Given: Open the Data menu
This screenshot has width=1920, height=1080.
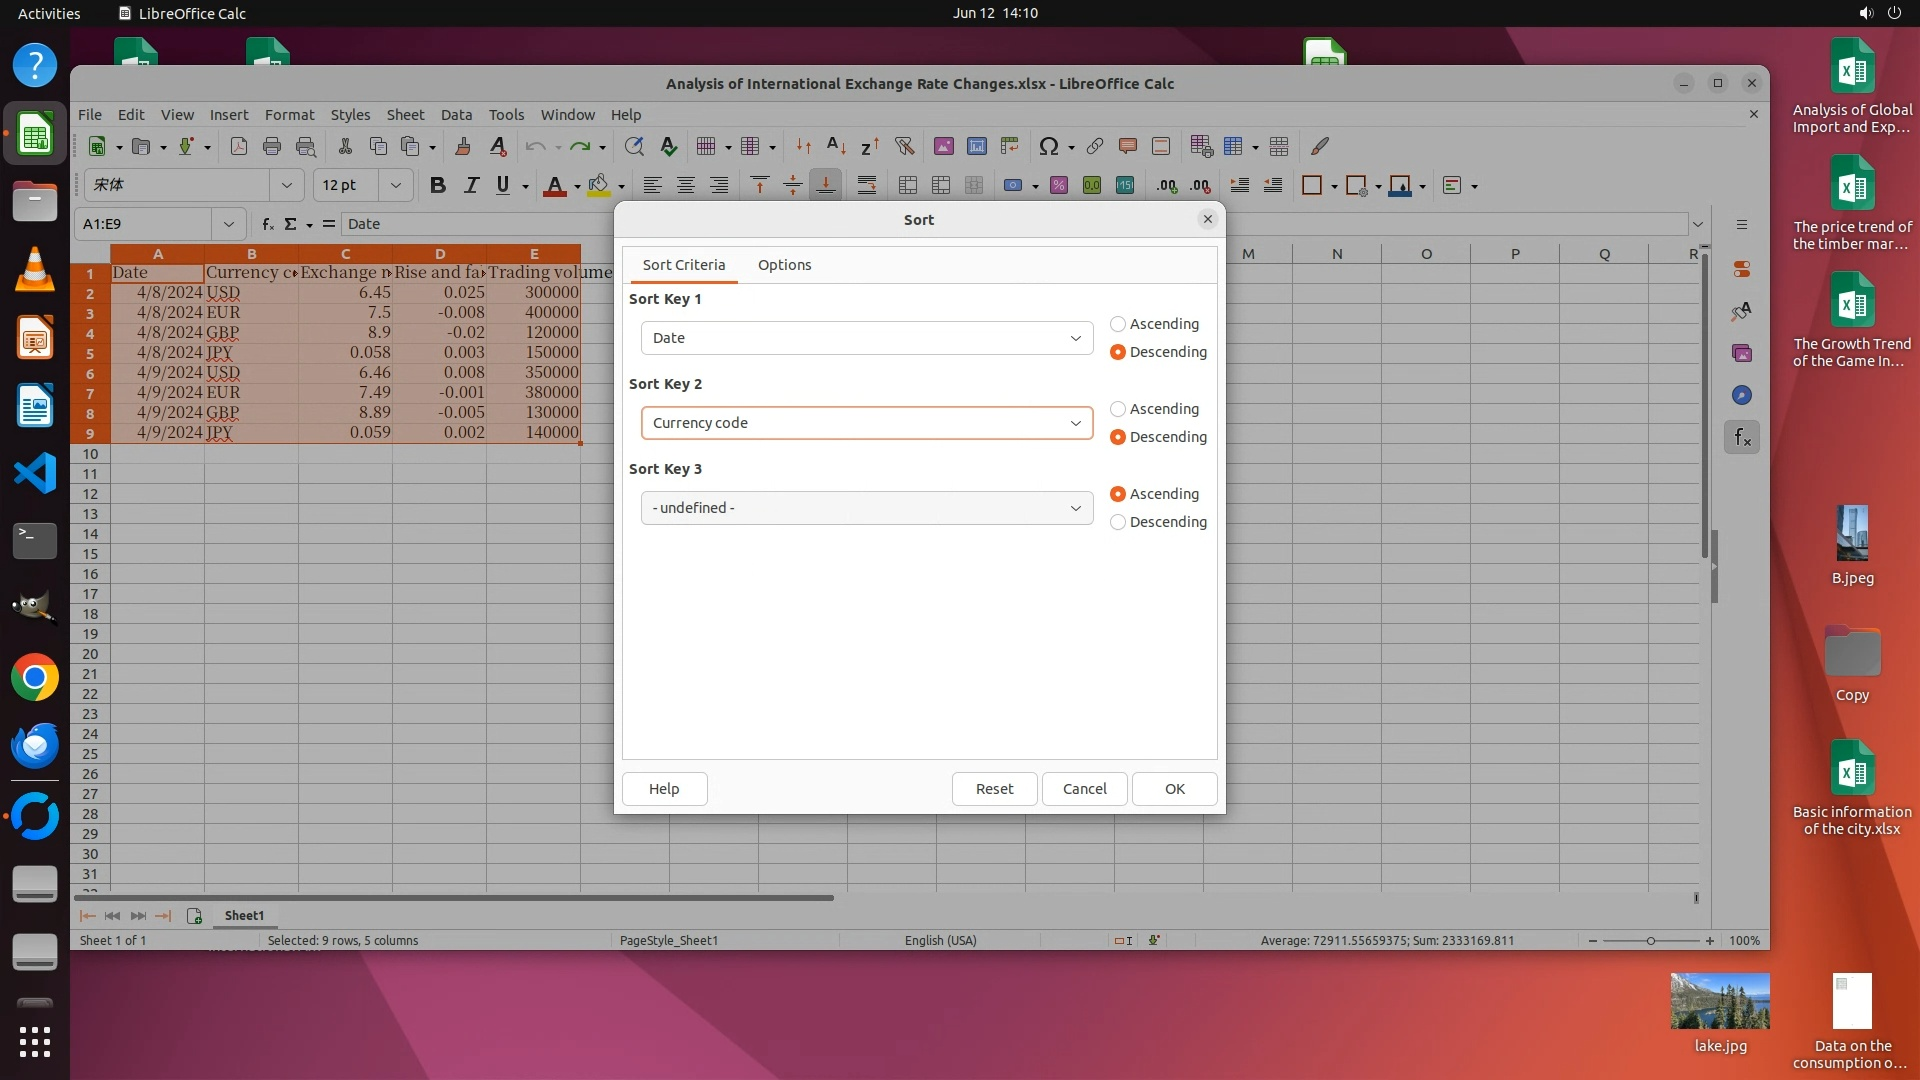Looking at the screenshot, I should (456, 115).
